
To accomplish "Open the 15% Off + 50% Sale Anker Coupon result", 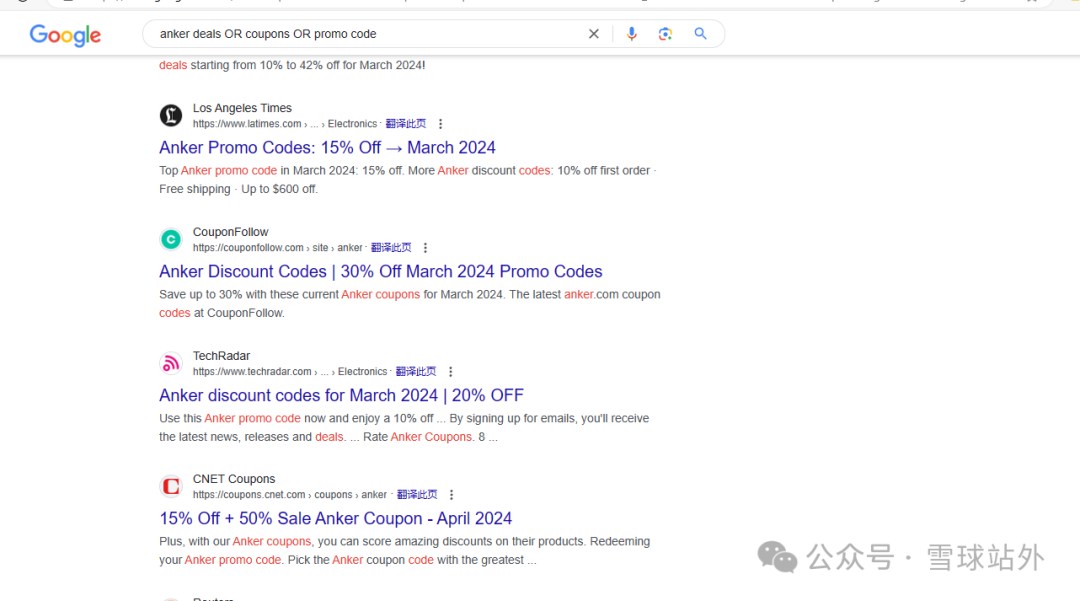I will pos(335,518).
